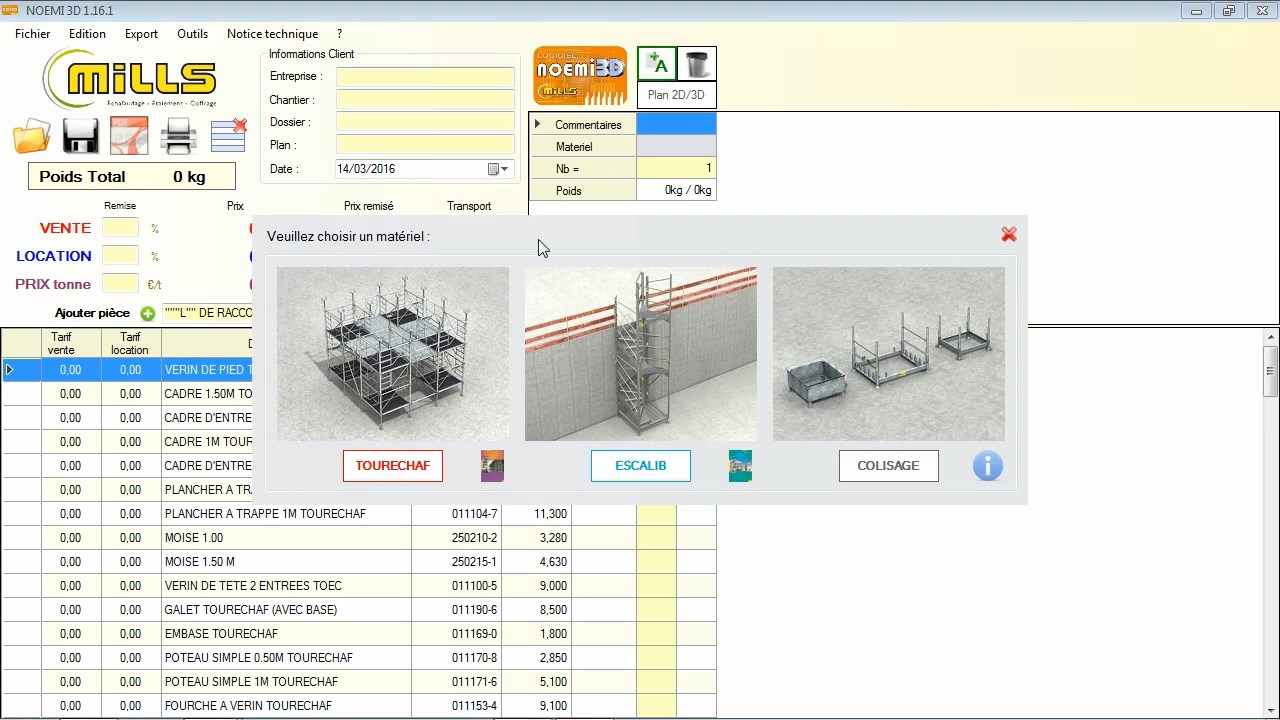Select the EMBASE TOURECHAF row
1280x720 pixels.
point(358,634)
